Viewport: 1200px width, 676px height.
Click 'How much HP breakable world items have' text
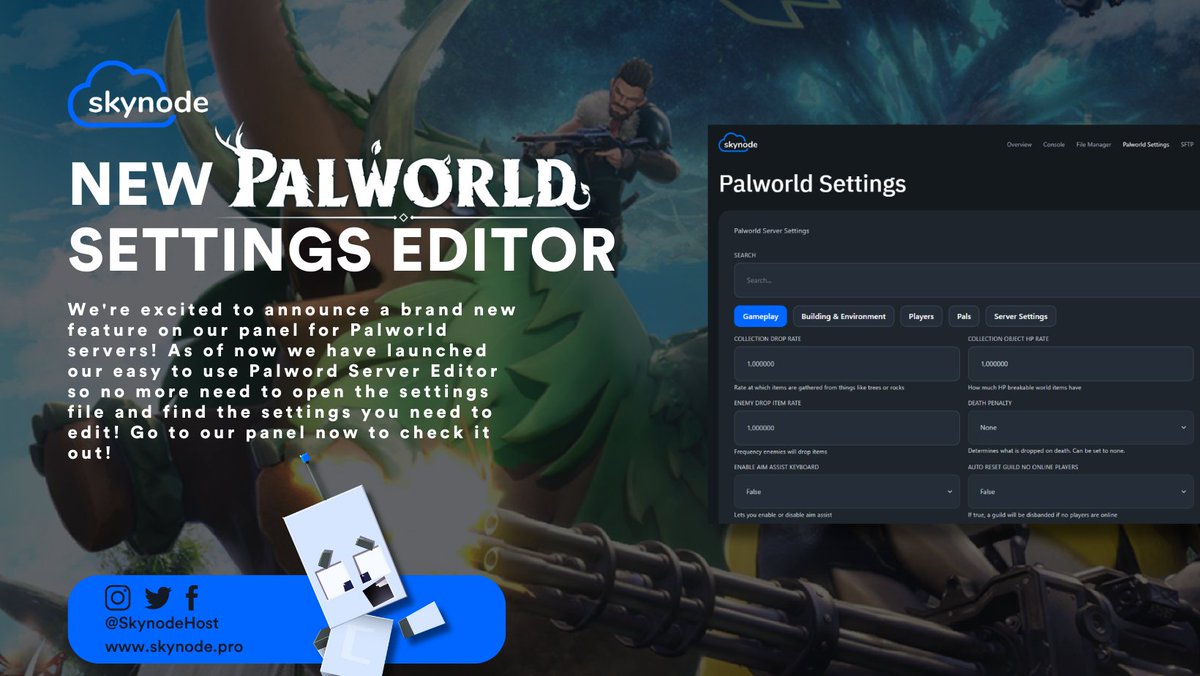coord(1024,387)
